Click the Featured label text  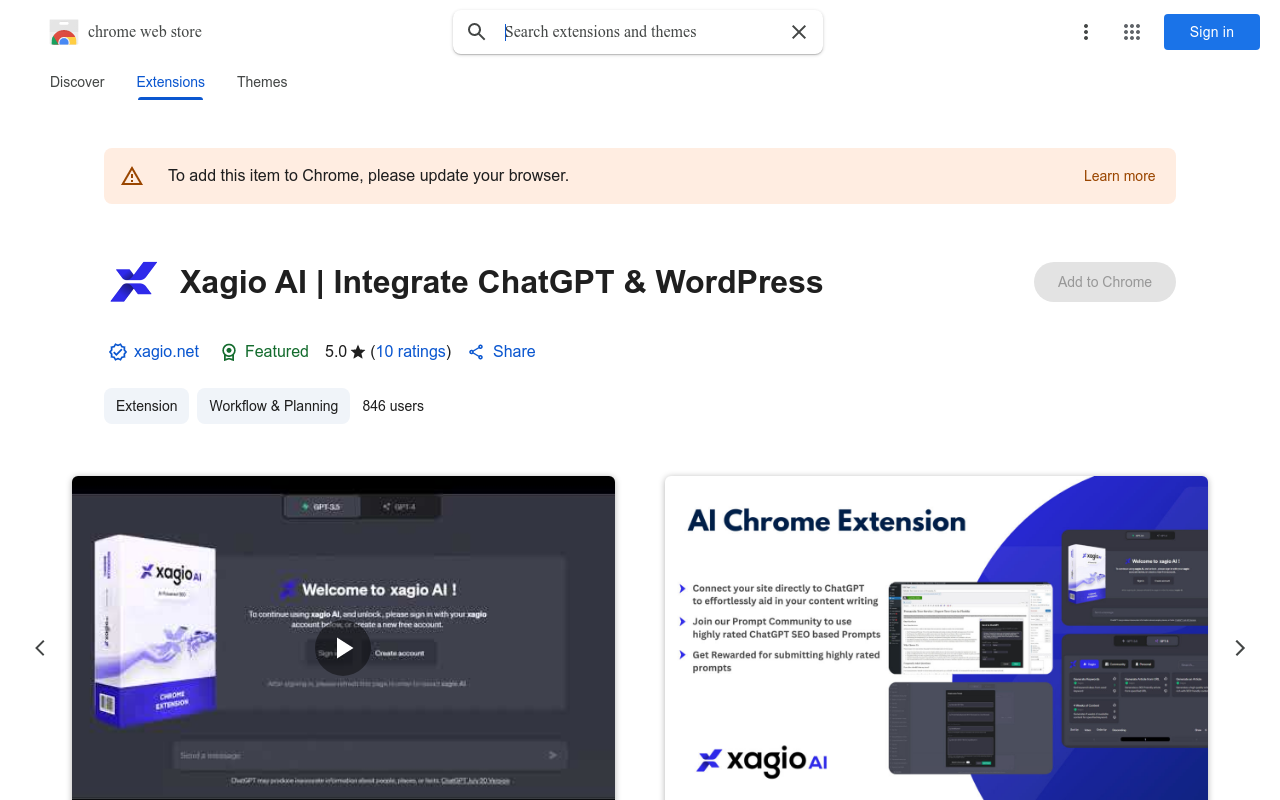[276, 352]
